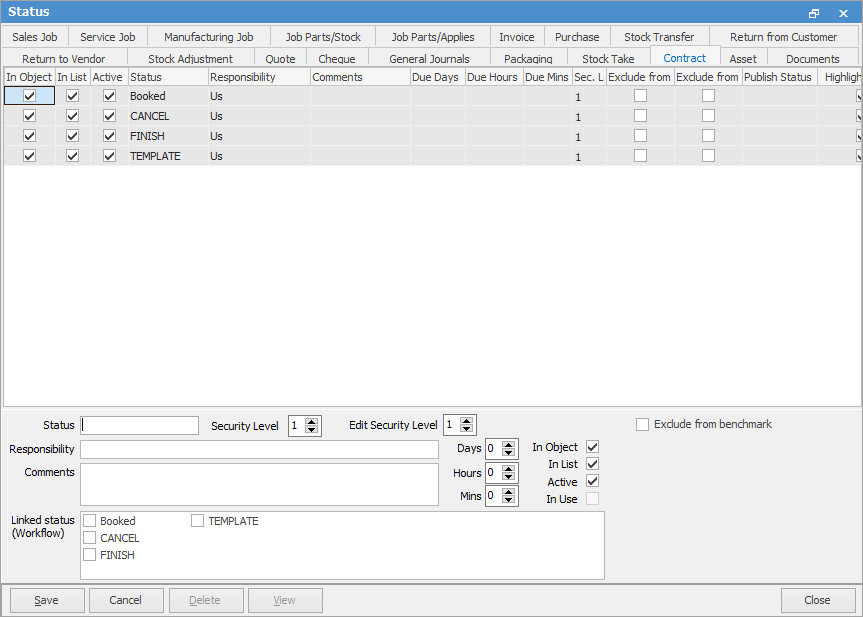The height and width of the screenshot is (617, 863).
Task: Click the Save button
Action: [x=46, y=600]
